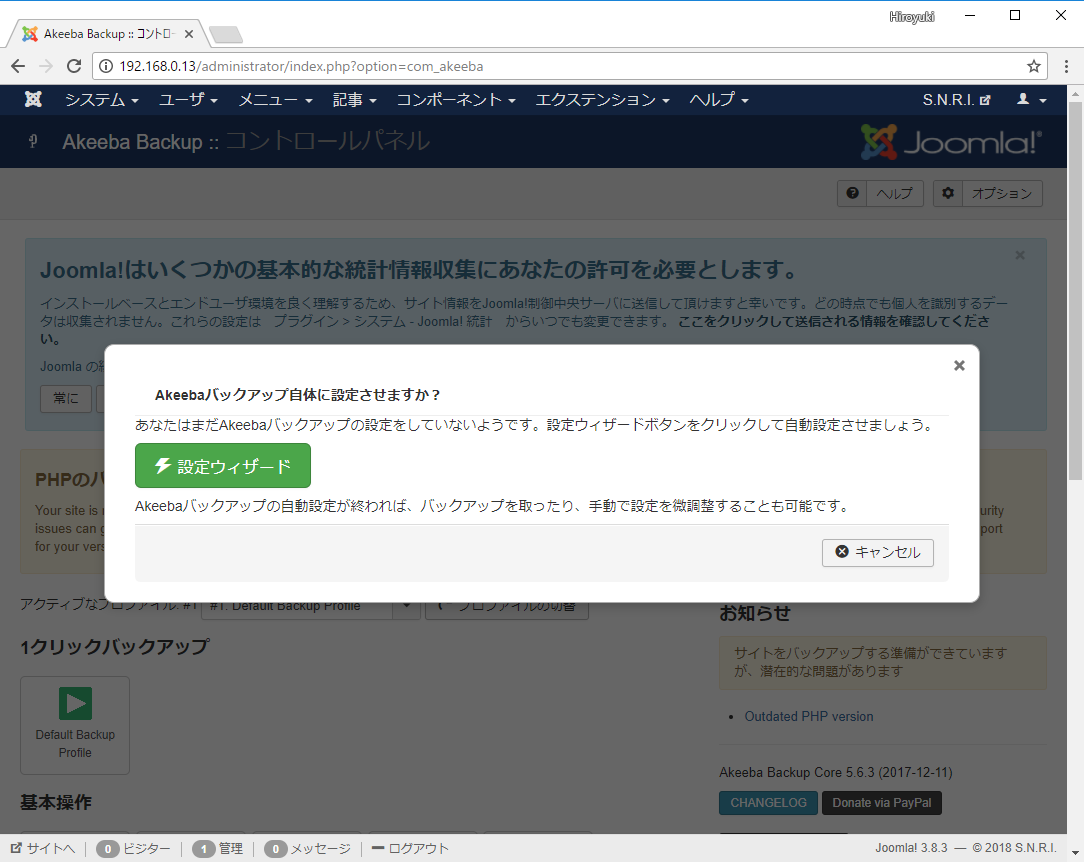Bookmark this page with the star icon
Viewport: 1084px width, 862px height.
[1034, 66]
